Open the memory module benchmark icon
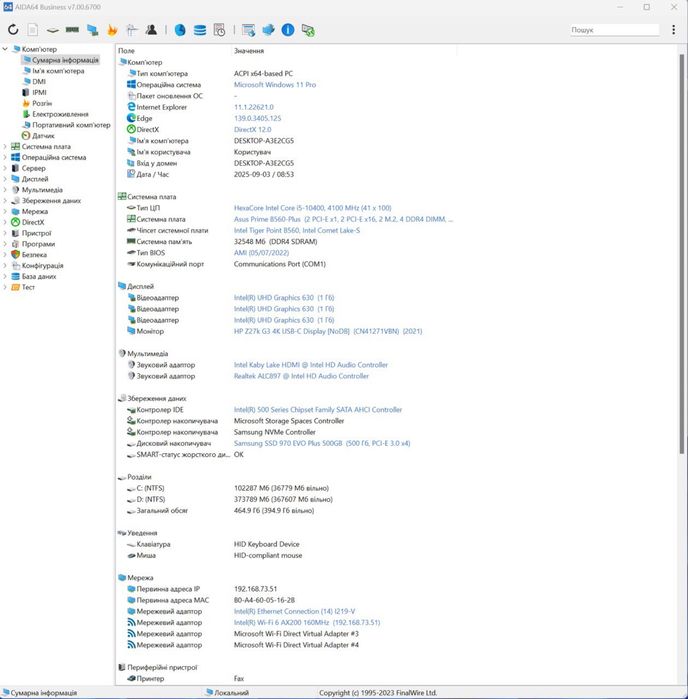This screenshot has height=699, width=688. tap(72, 30)
